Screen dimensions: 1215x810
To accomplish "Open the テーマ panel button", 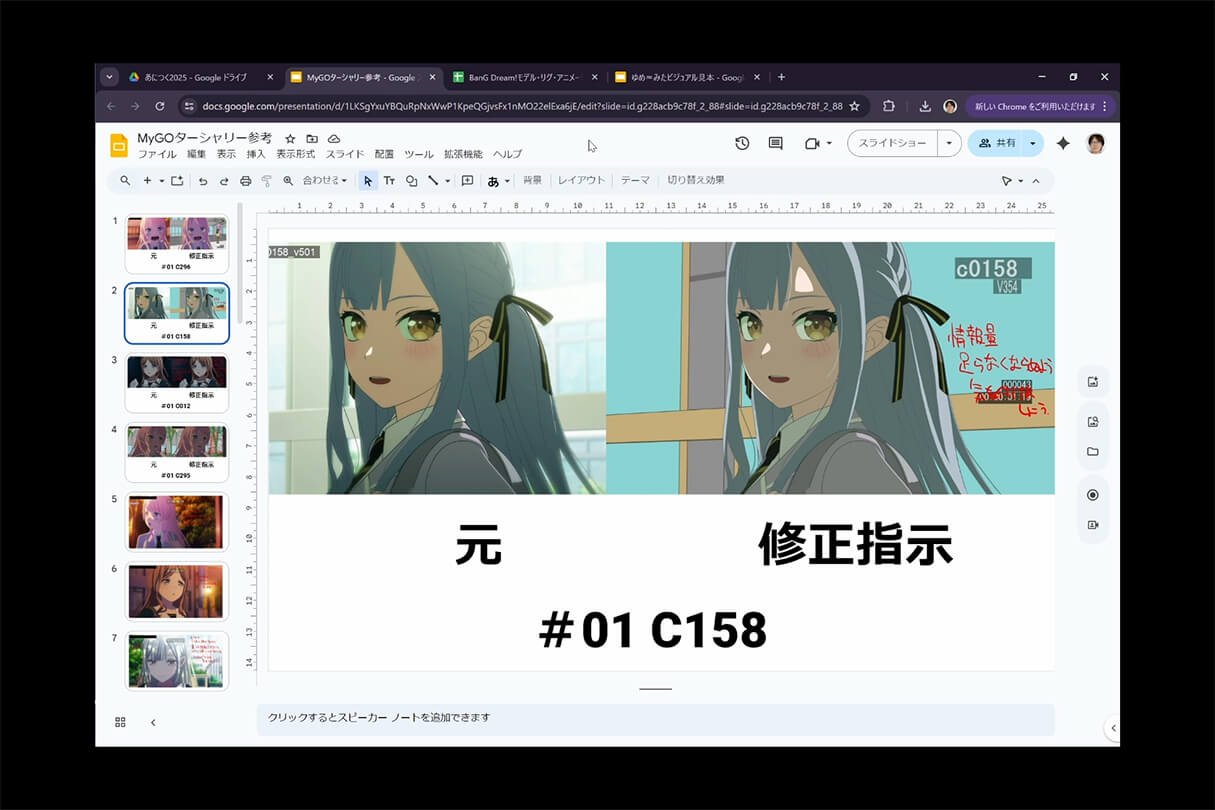I will pyautogui.click(x=636, y=180).
